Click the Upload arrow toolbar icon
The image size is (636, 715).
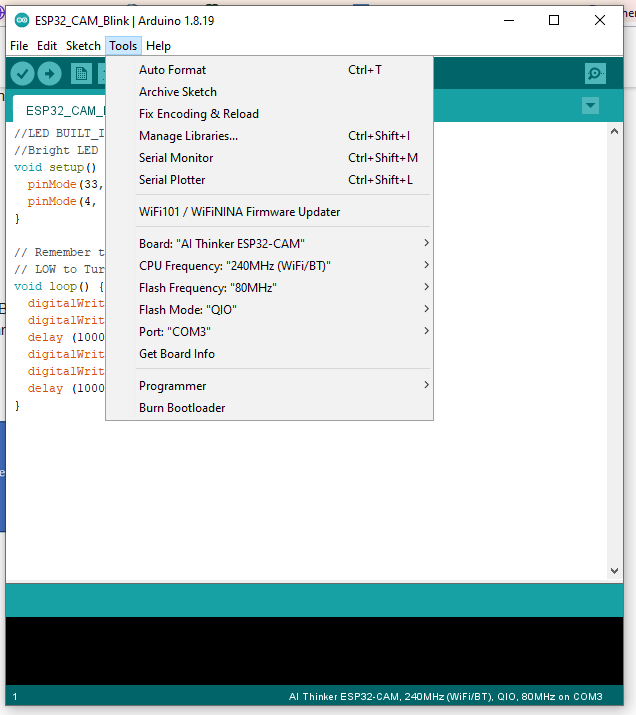coord(50,73)
